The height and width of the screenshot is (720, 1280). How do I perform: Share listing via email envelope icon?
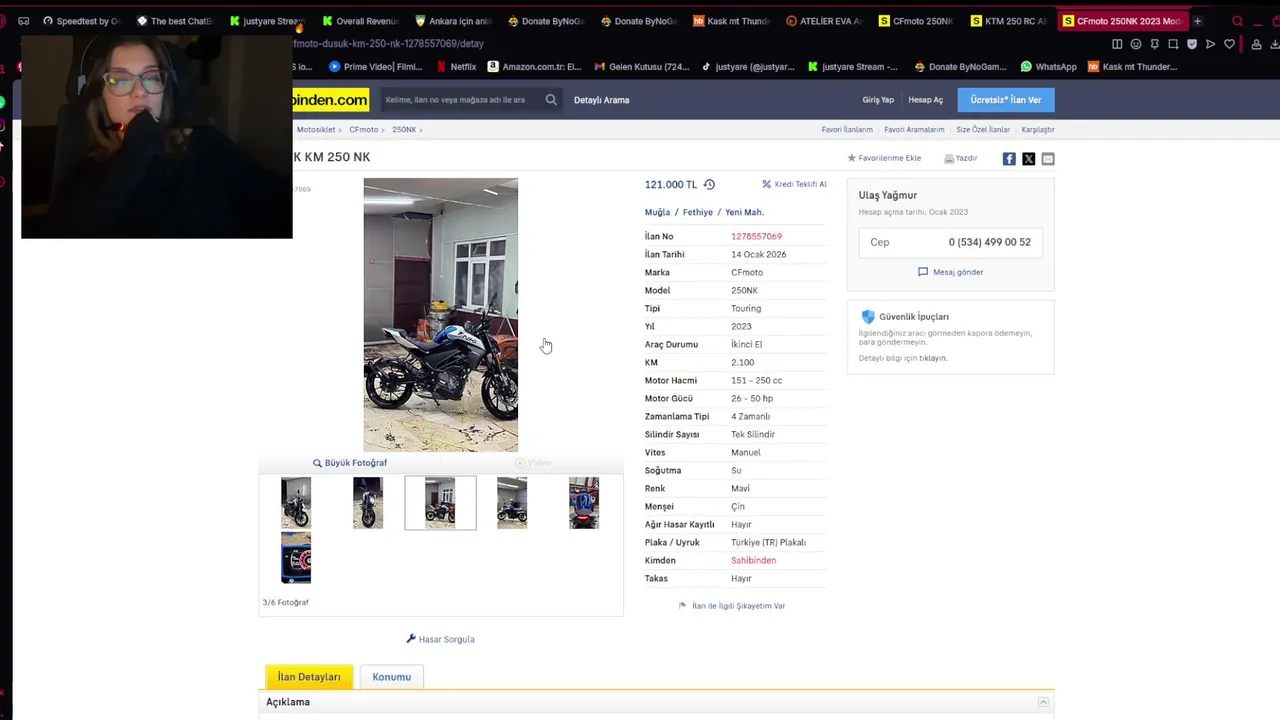pos(1048,159)
